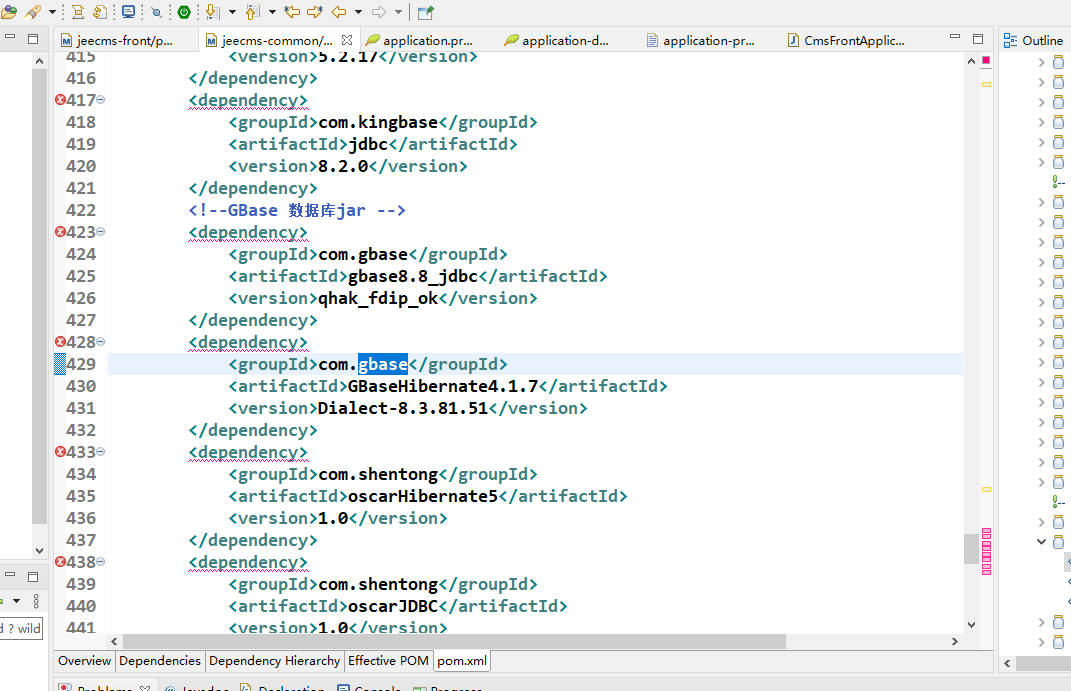Open the Effective POM tab
Screen dimensions: 1071x691
[x=388, y=661]
